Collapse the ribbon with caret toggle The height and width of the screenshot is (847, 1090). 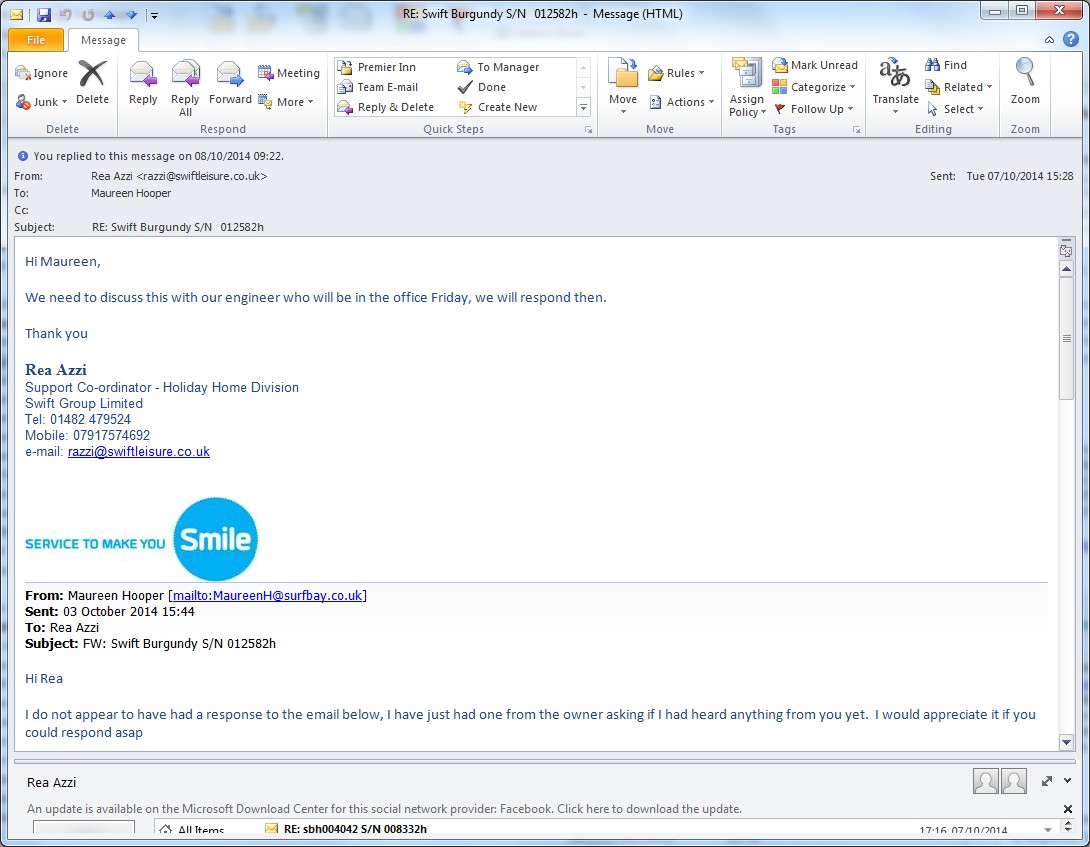[1049, 40]
